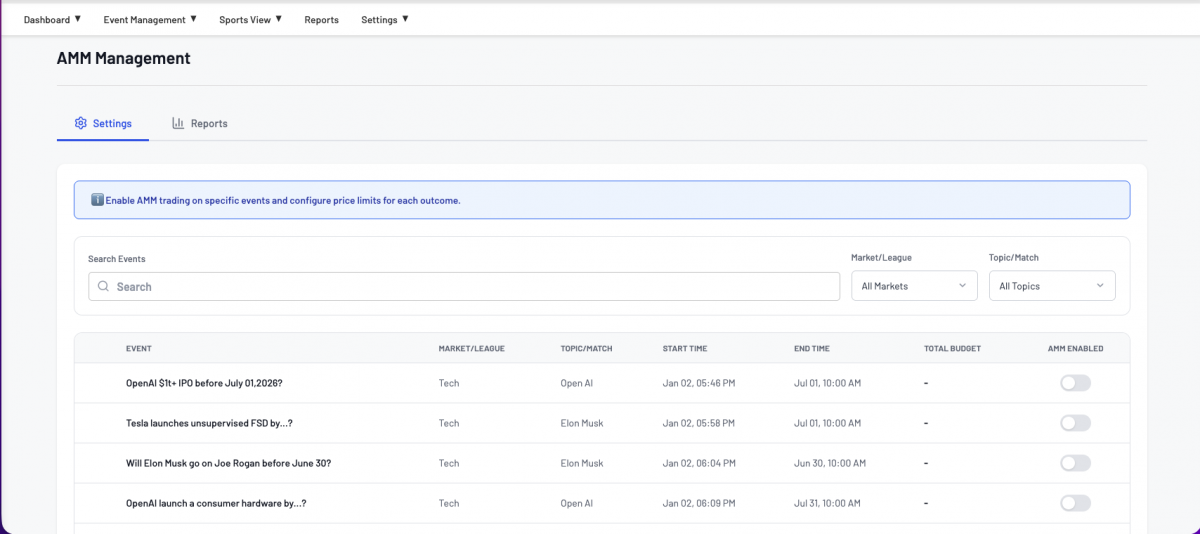Enable AMM for OpenAI $1t+ IPO event
Image resolution: width=1200 pixels, height=534 pixels.
click(x=1075, y=383)
